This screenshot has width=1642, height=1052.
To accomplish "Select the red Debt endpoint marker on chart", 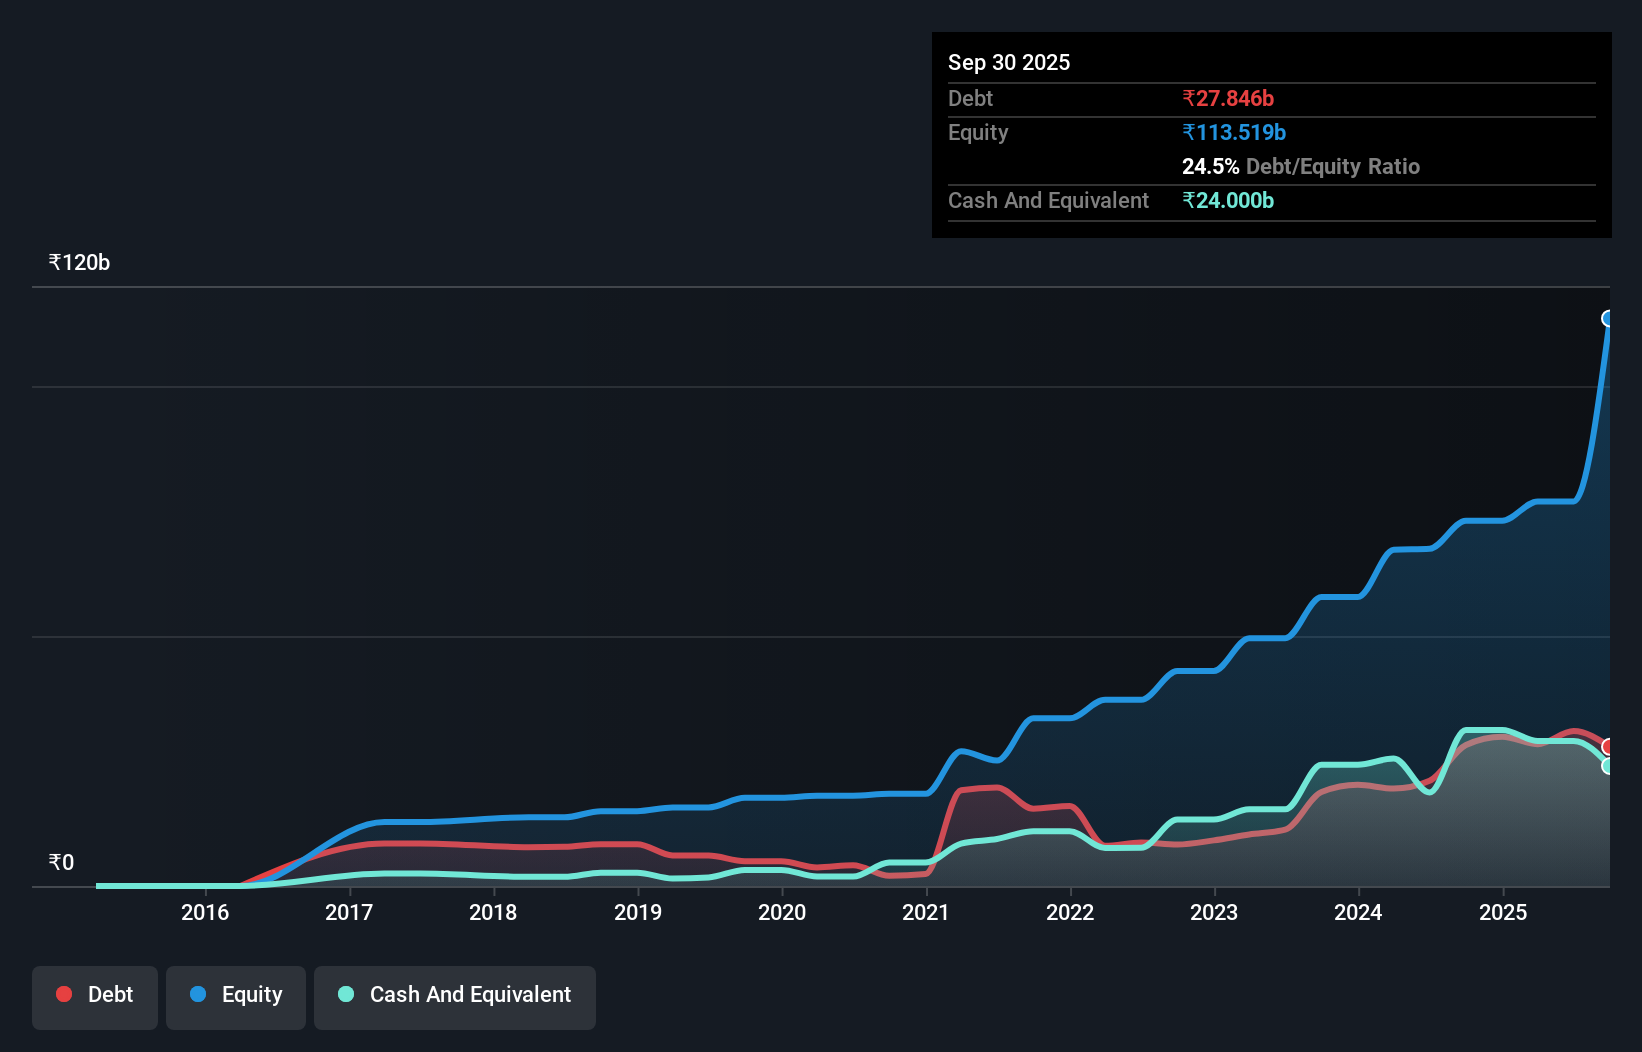I will click(x=1608, y=746).
